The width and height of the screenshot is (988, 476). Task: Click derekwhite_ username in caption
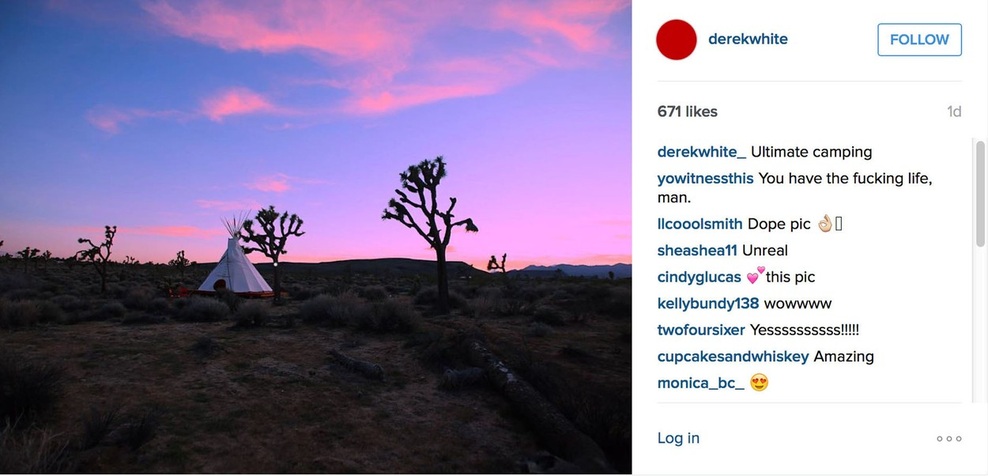point(702,152)
